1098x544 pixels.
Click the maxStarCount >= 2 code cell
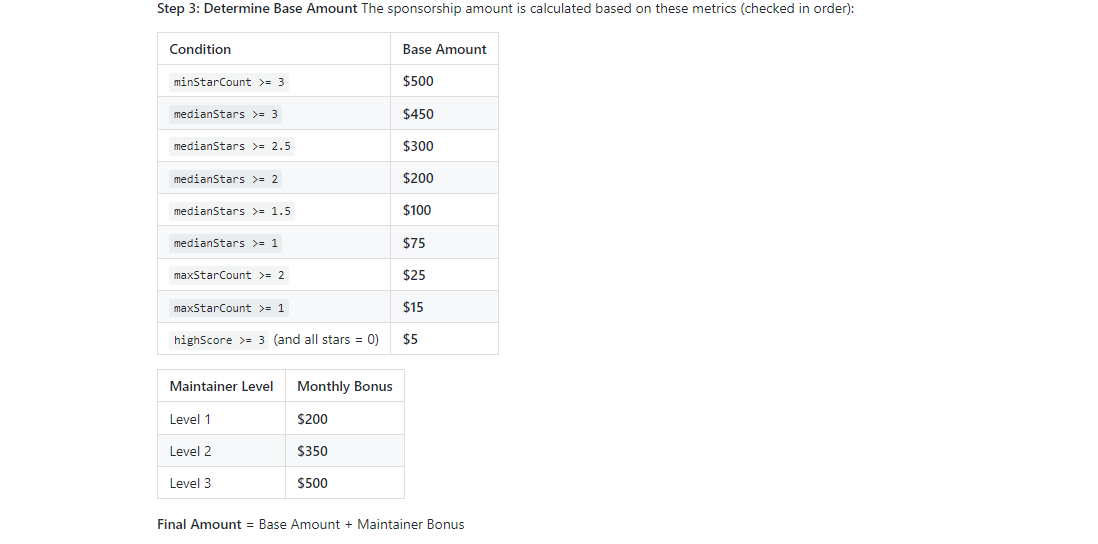pos(229,275)
